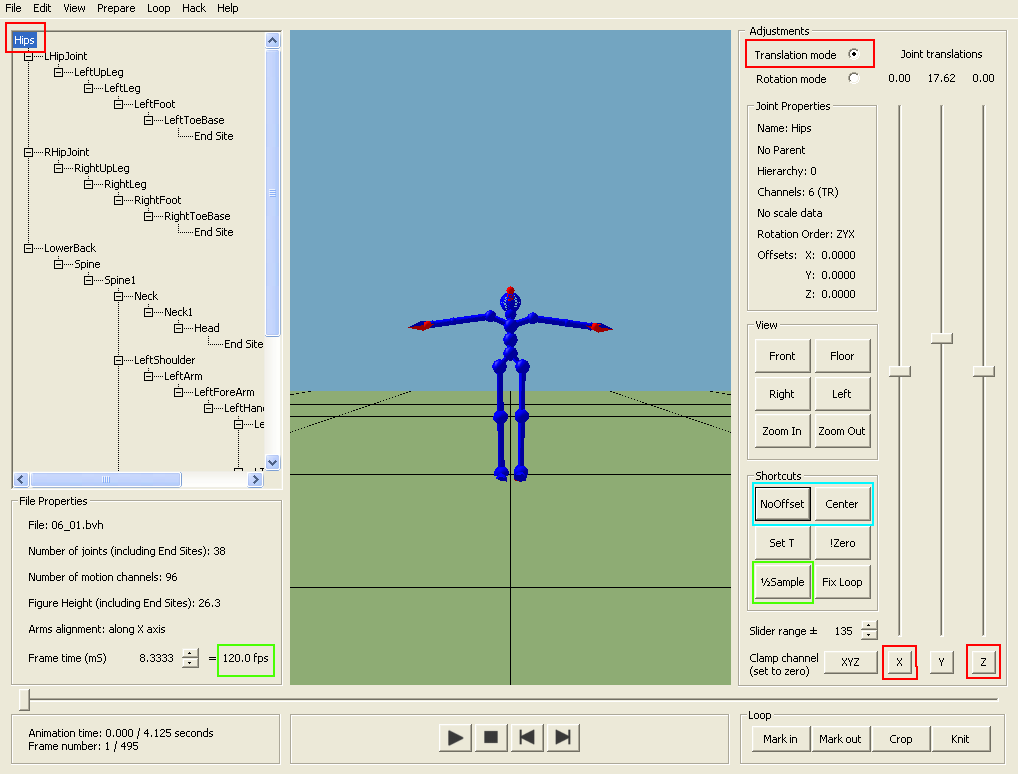Clamp all channels with XYZ button

click(x=850, y=662)
